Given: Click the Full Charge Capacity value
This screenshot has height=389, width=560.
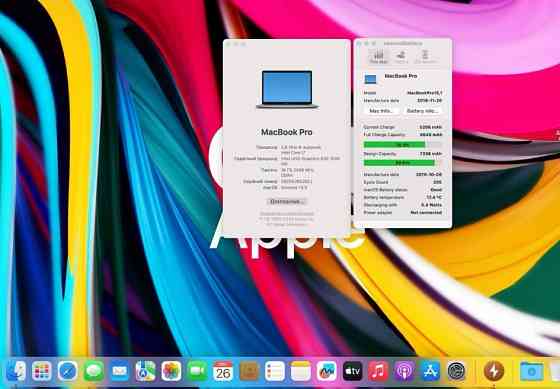Looking at the screenshot, I should [431, 135].
